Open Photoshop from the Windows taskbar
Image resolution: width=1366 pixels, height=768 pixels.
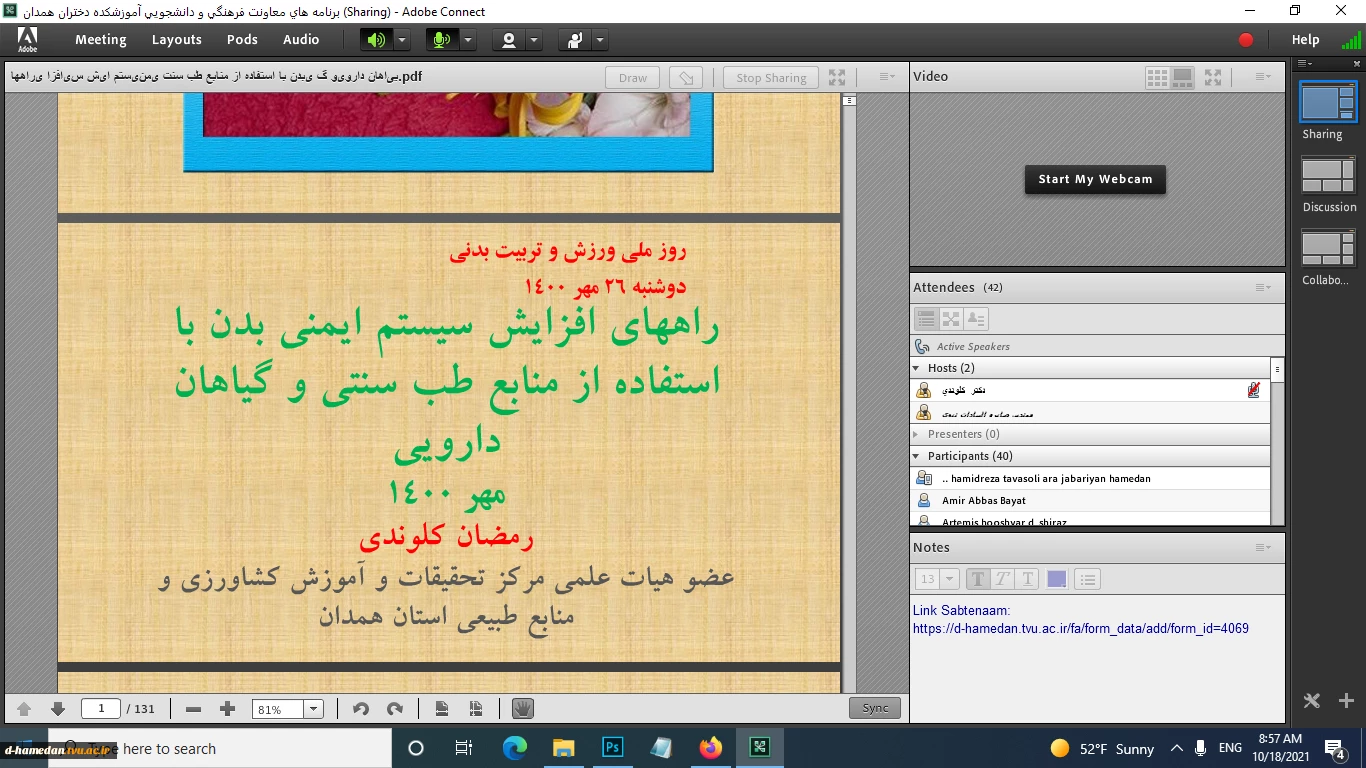pyautogui.click(x=613, y=748)
